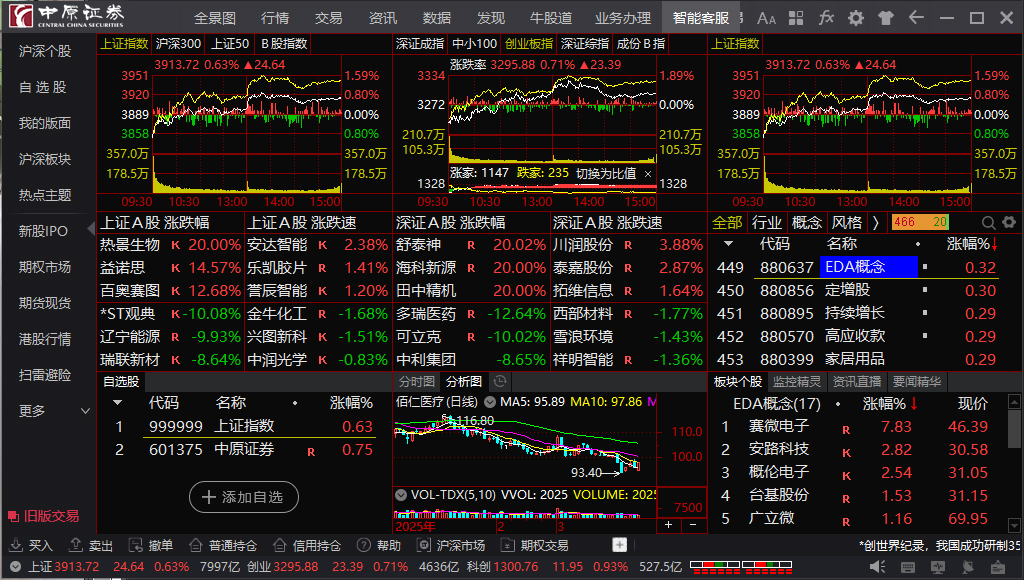Zoom out the chart with the minus button
The height and width of the screenshot is (580, 1024).
point(693,524)
